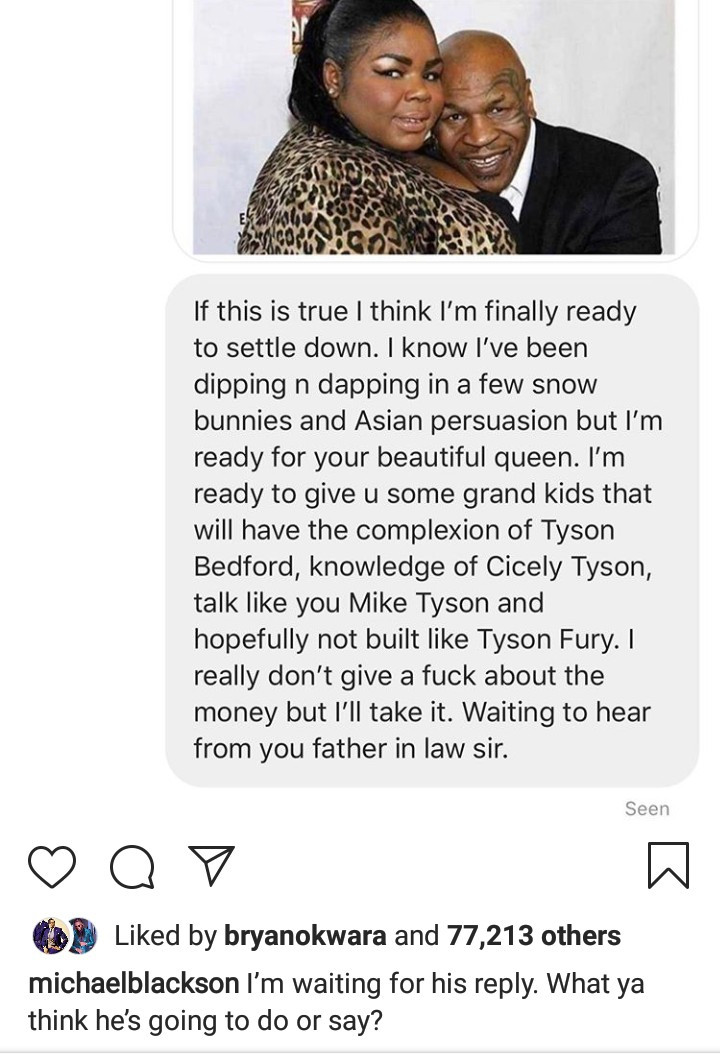Viewport: 720px width, 1054px height.
Task: Open the michaelblackson profile from the caption
Action: coord(134,983)
